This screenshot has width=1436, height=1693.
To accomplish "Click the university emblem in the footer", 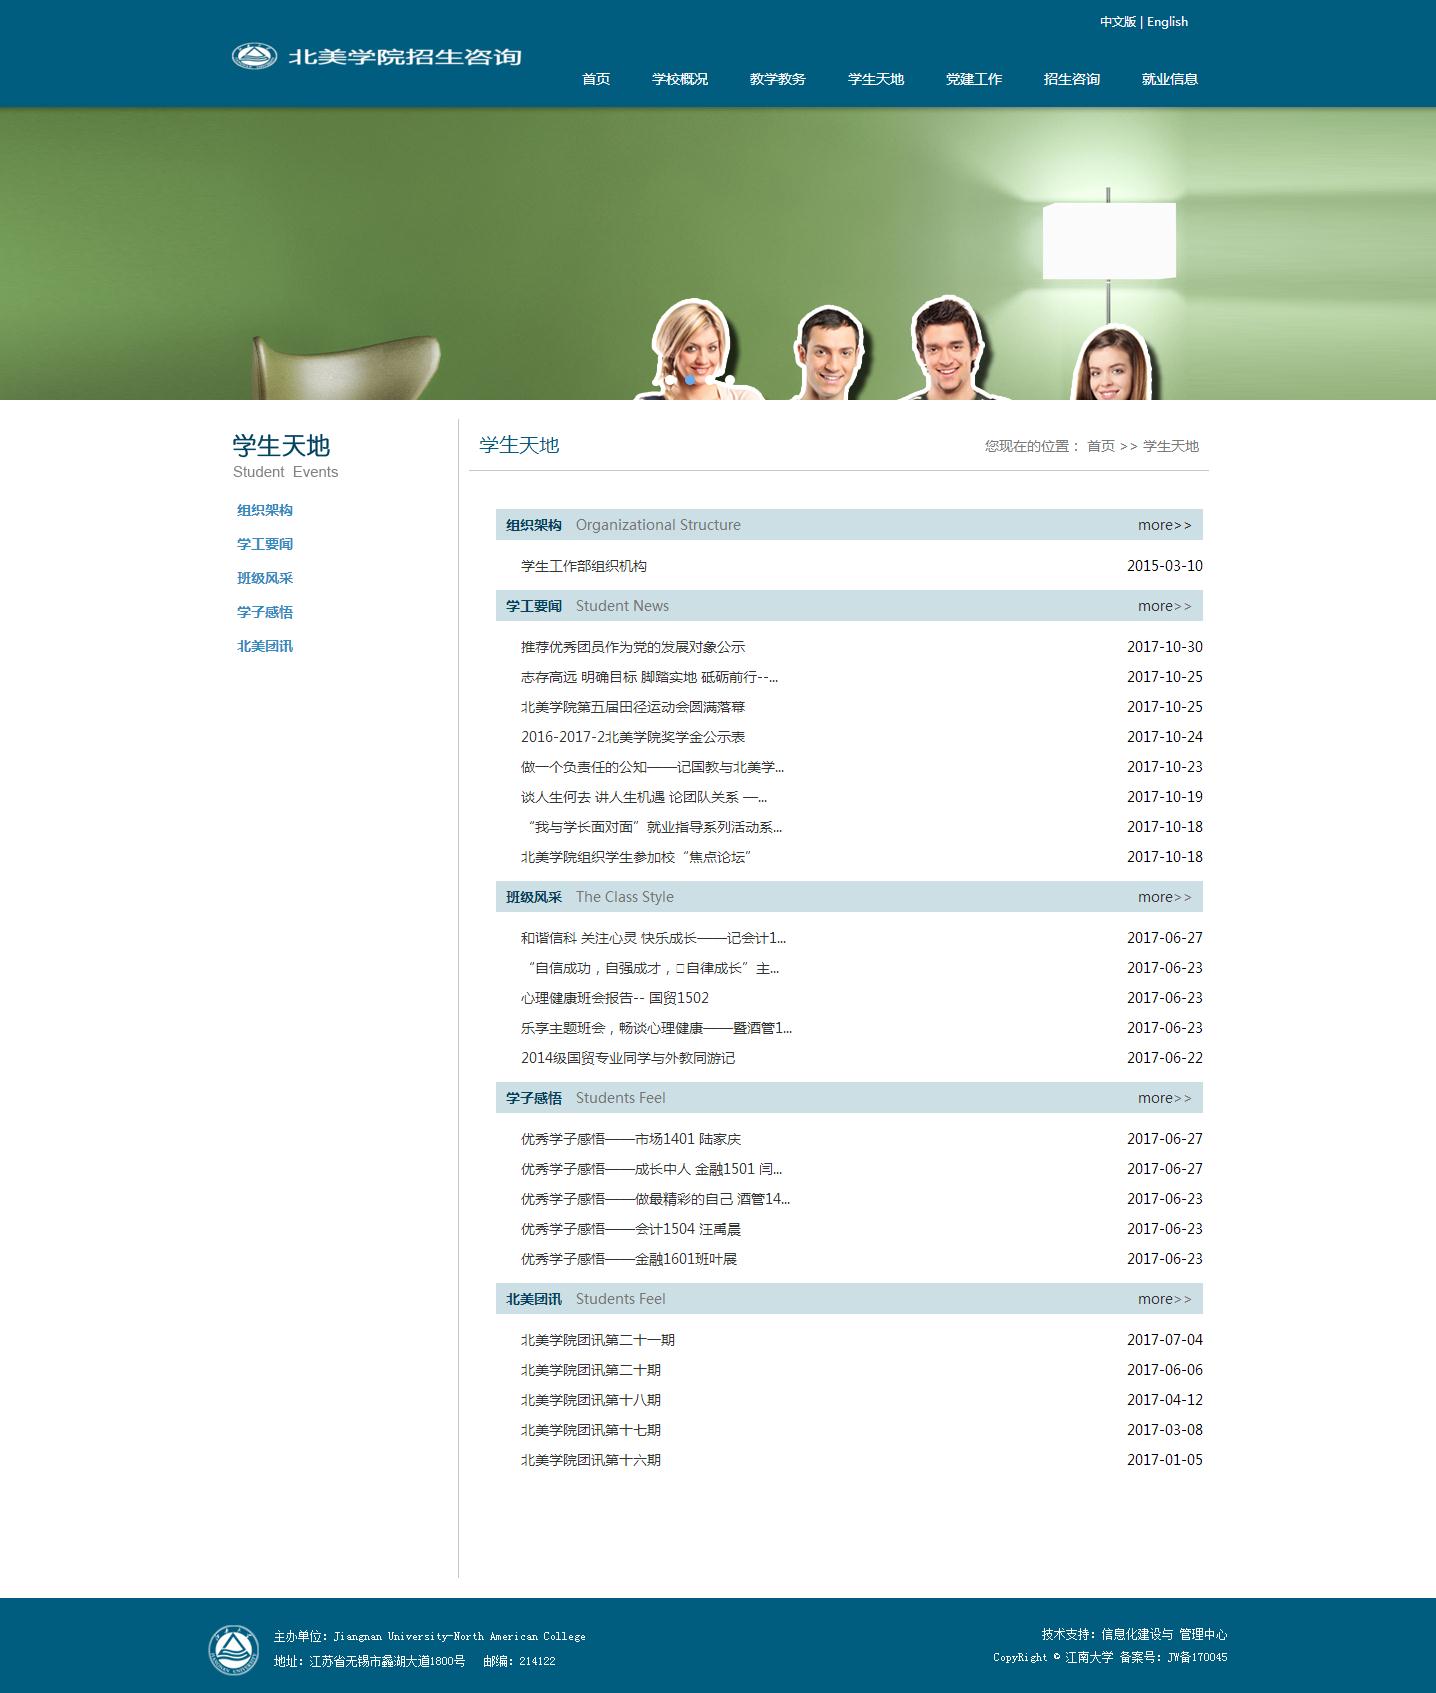I will pos(233,1649).
